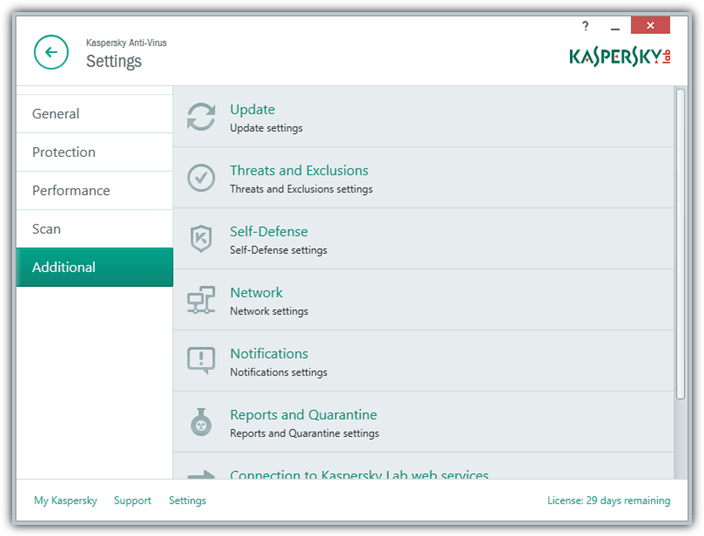
Task: Click the question mark help icon
Action: [x=585, y=25]
